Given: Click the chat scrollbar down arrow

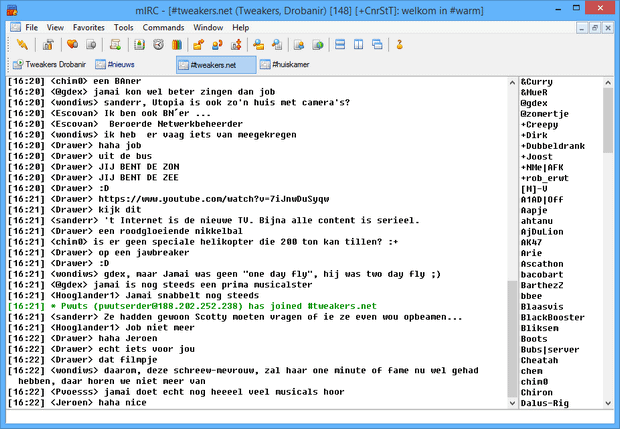Looking at the screenshot, I should click(x=512, y=403).
